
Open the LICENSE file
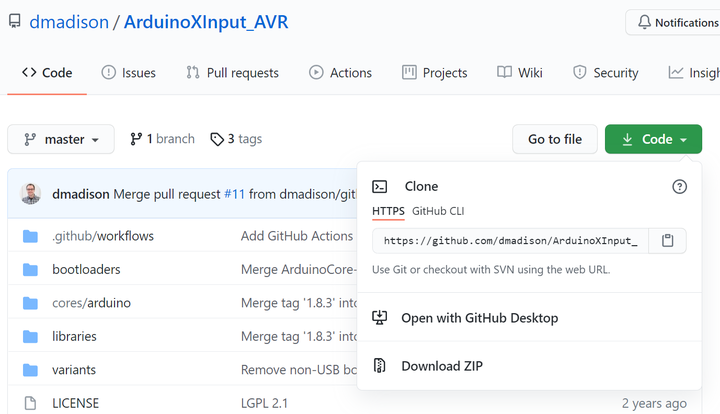click(x=75, y=403)
